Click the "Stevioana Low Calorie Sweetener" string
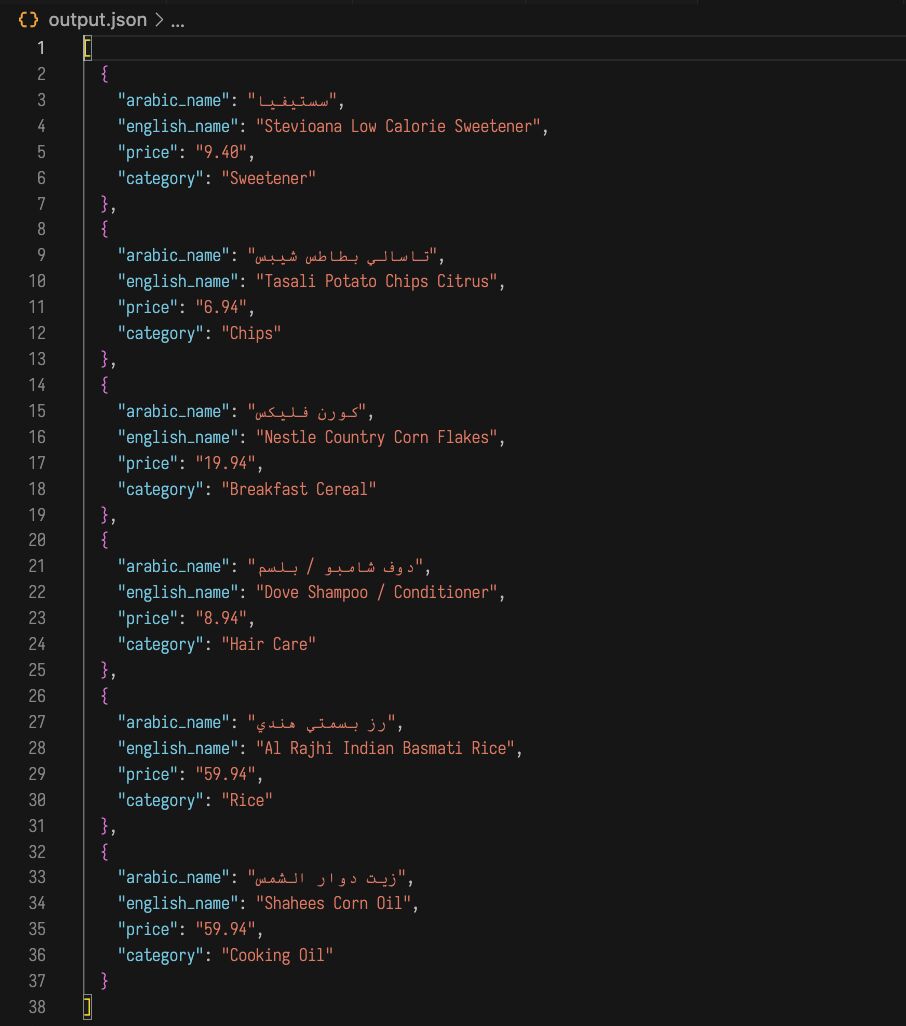 [400, 126]
